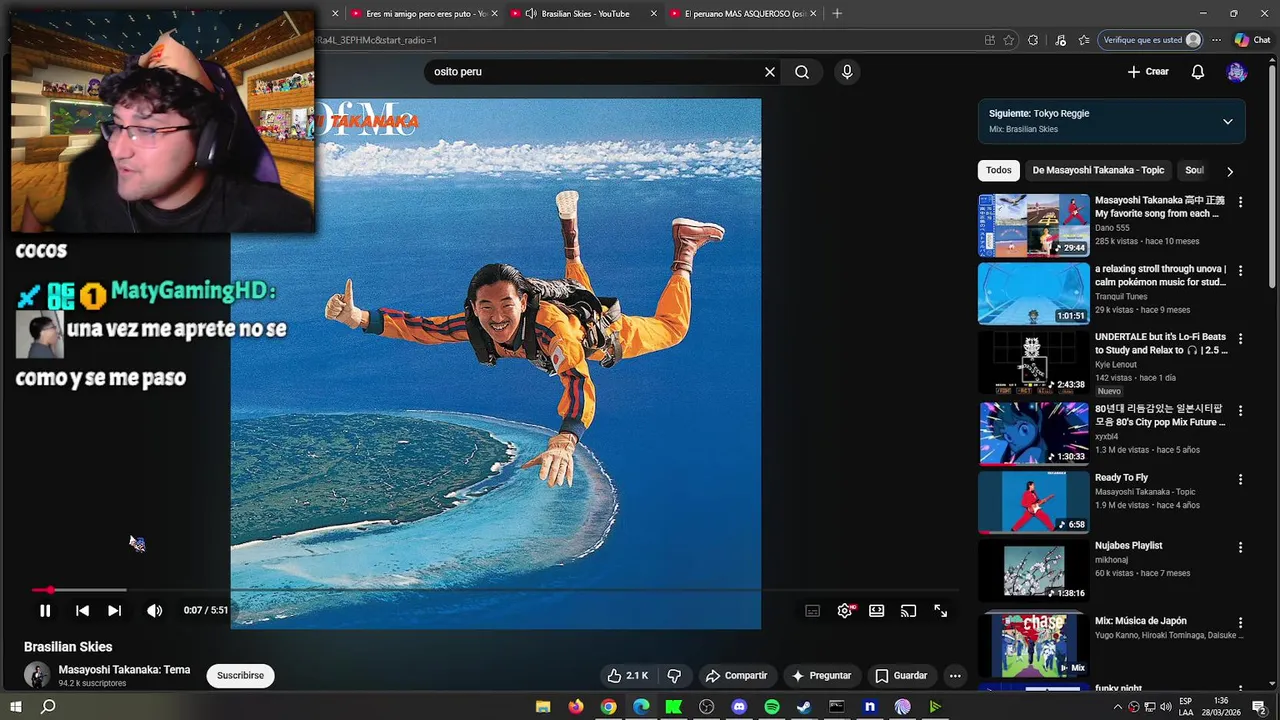Click the 'Verifique que es usted' profile button

[1151, 40]
